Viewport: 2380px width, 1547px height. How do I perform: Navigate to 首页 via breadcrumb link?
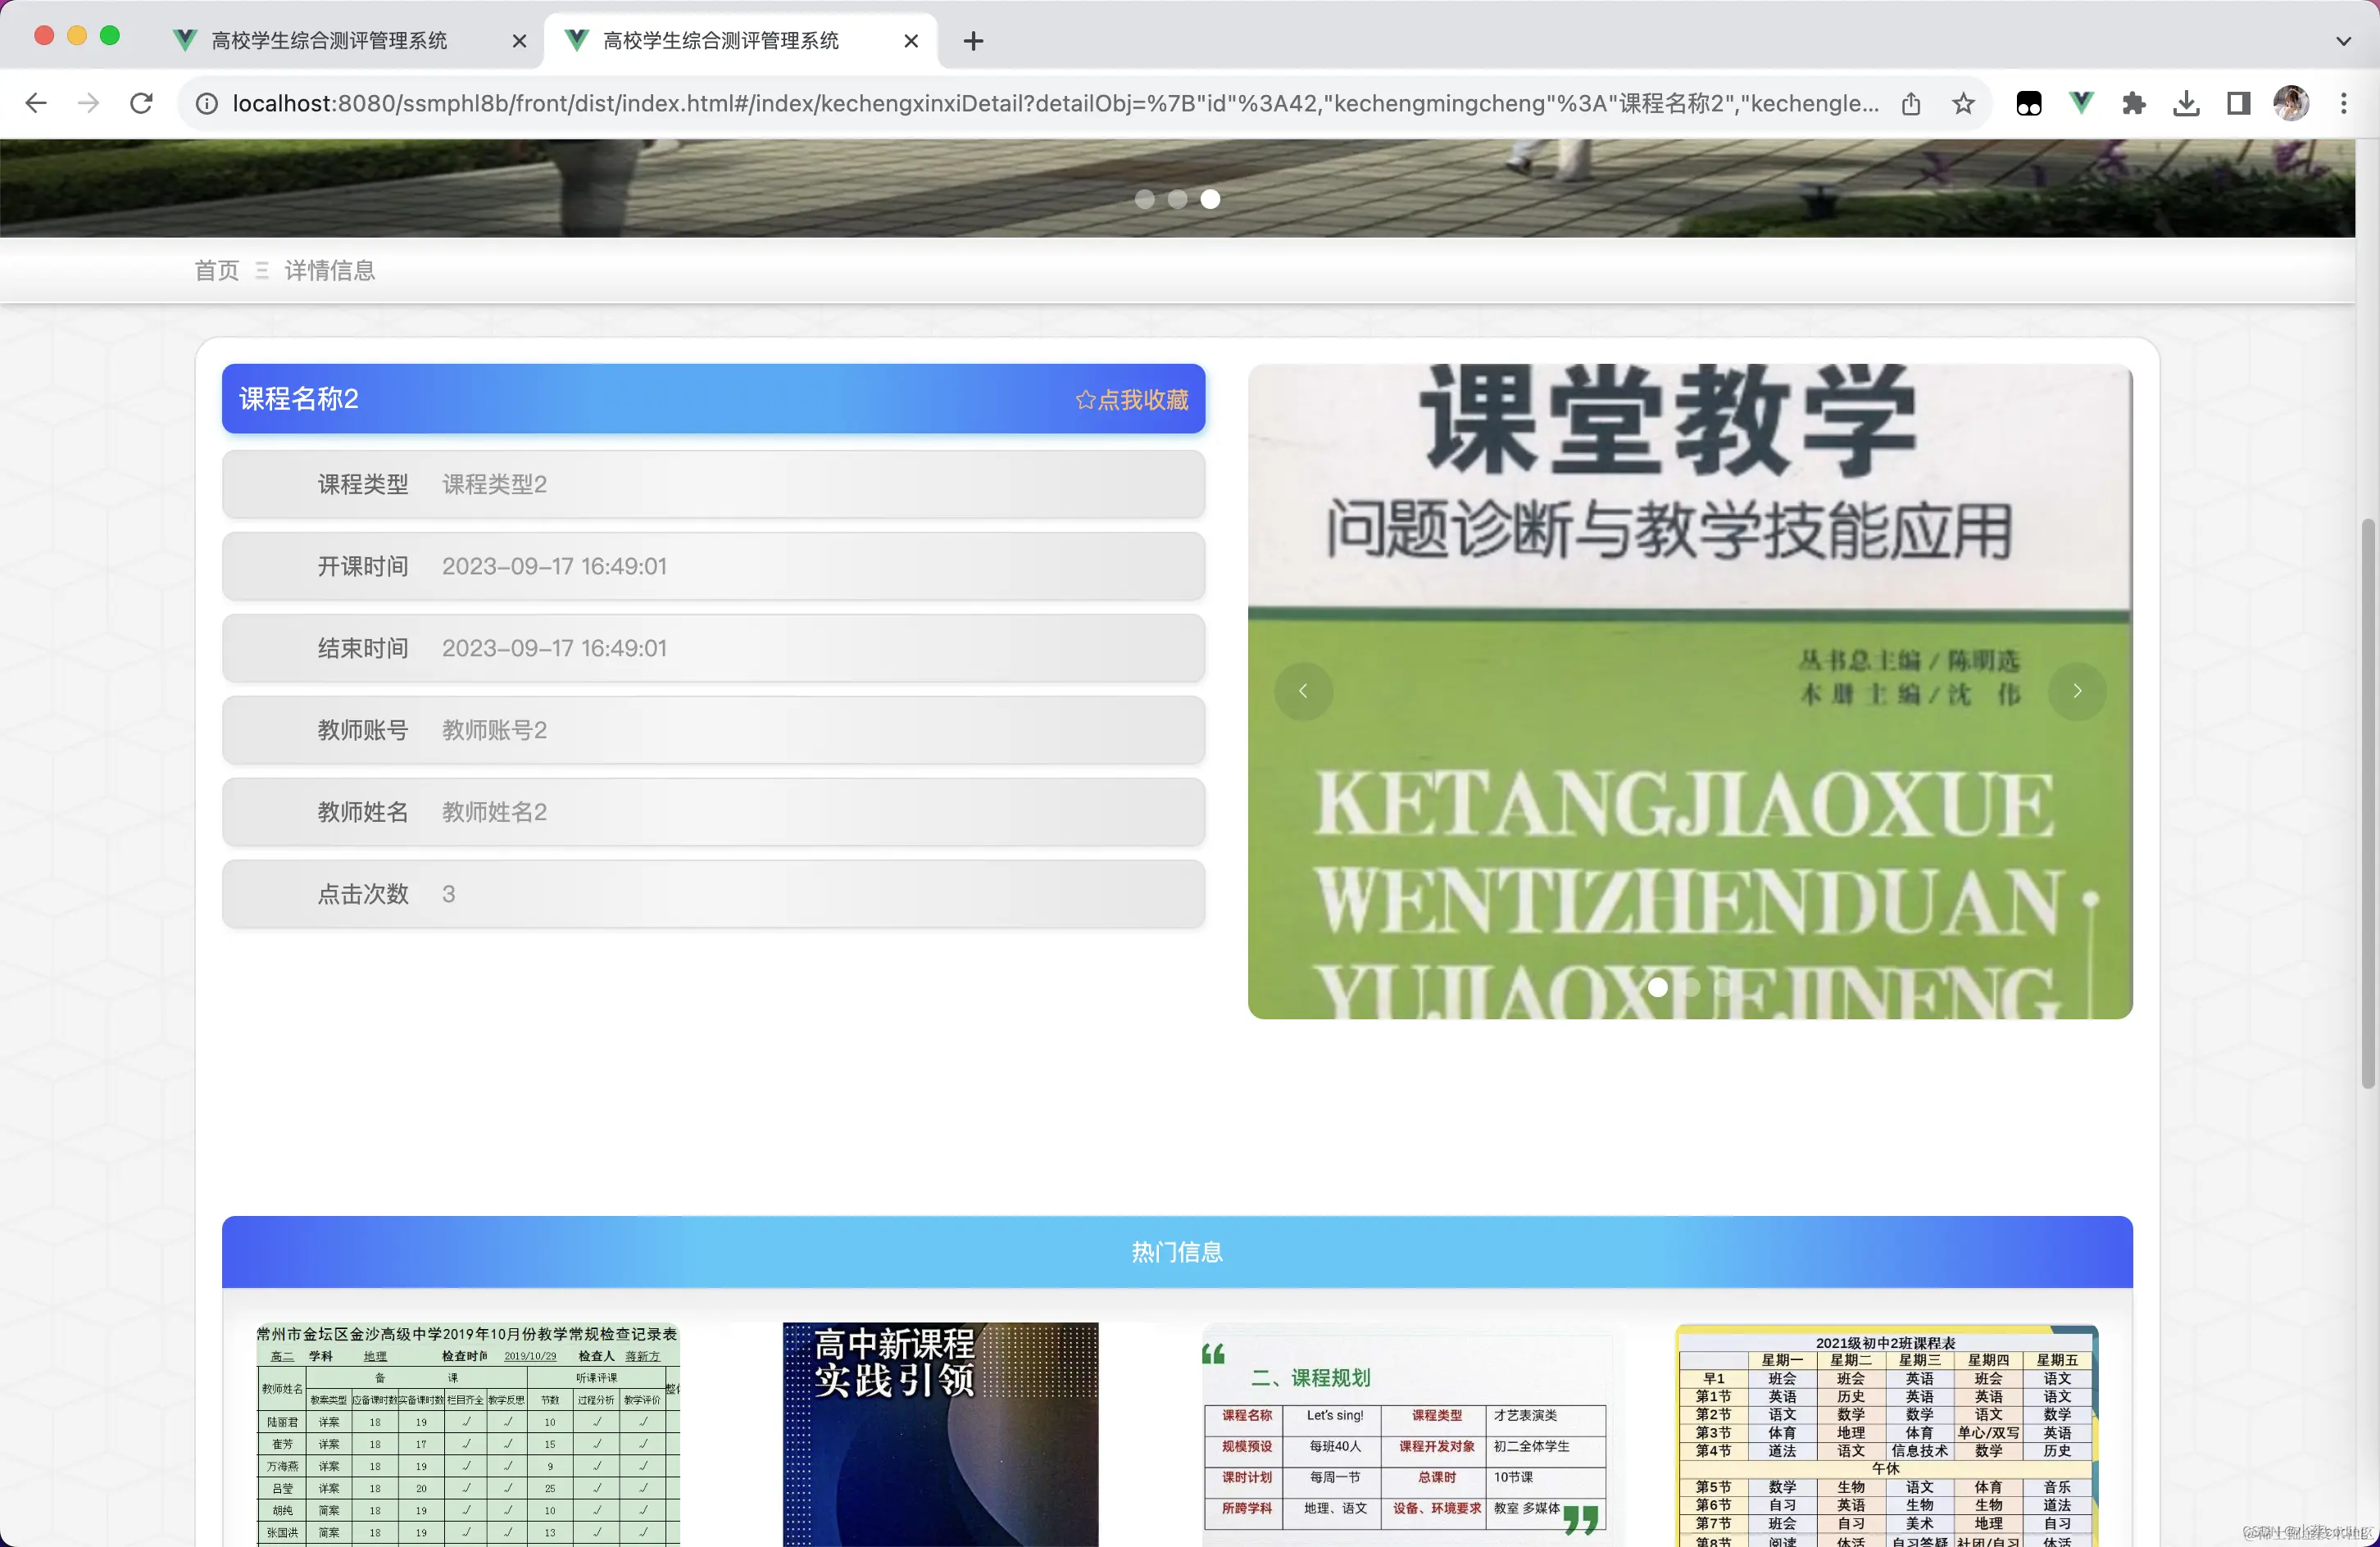[216, 270]
